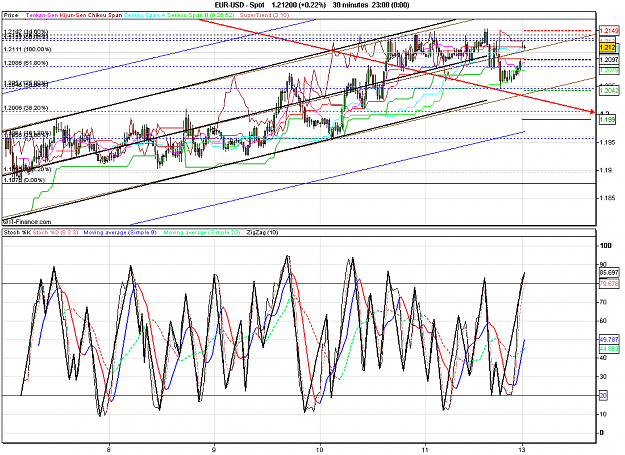Screen dimensions: 625x455
Task: Click the ZigZag (10) legend label
Action: click(x=263, y=232)
